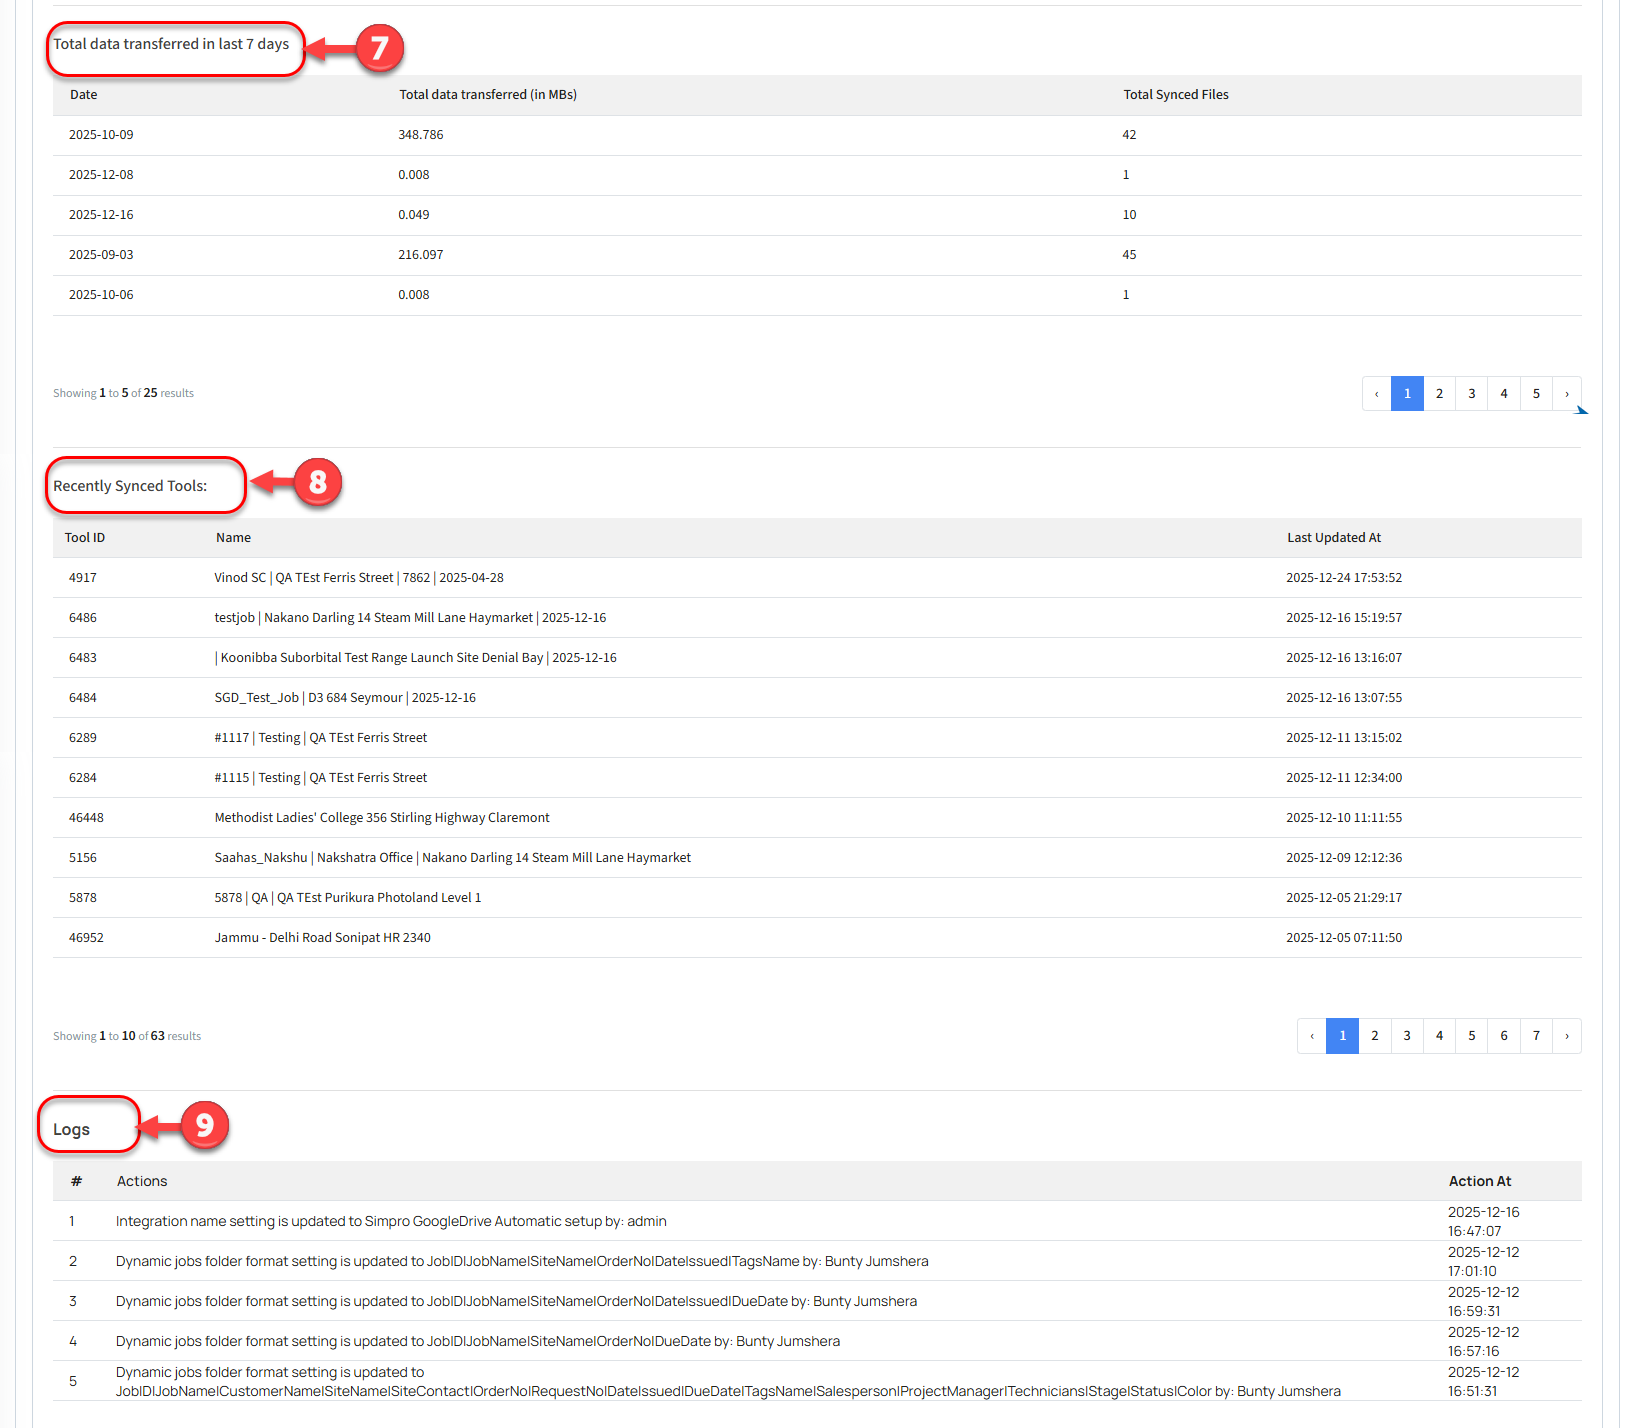Select the Simpro GoogleDrive integration name log entry
Viewport: 1640px width, 1428px height.
pos(390,1221)
